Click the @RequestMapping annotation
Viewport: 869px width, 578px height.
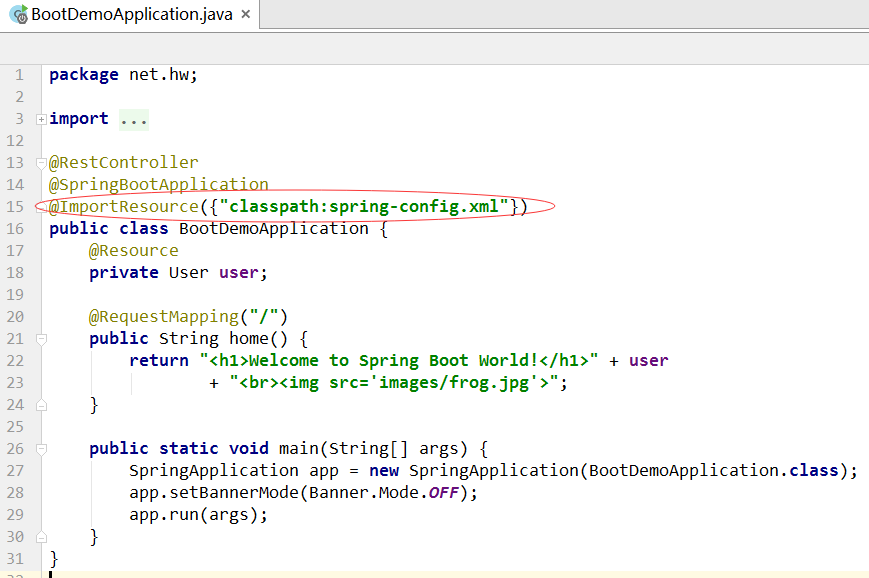[163, 316]
